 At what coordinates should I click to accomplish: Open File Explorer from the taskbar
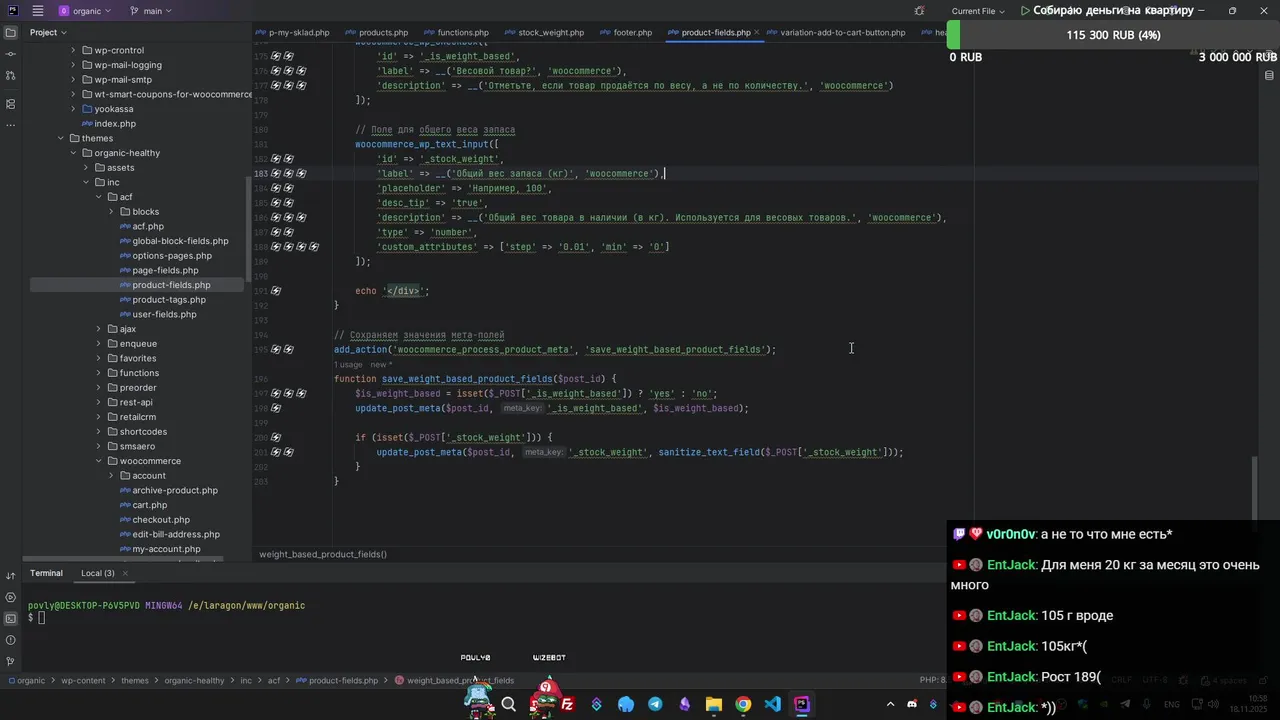714,705
